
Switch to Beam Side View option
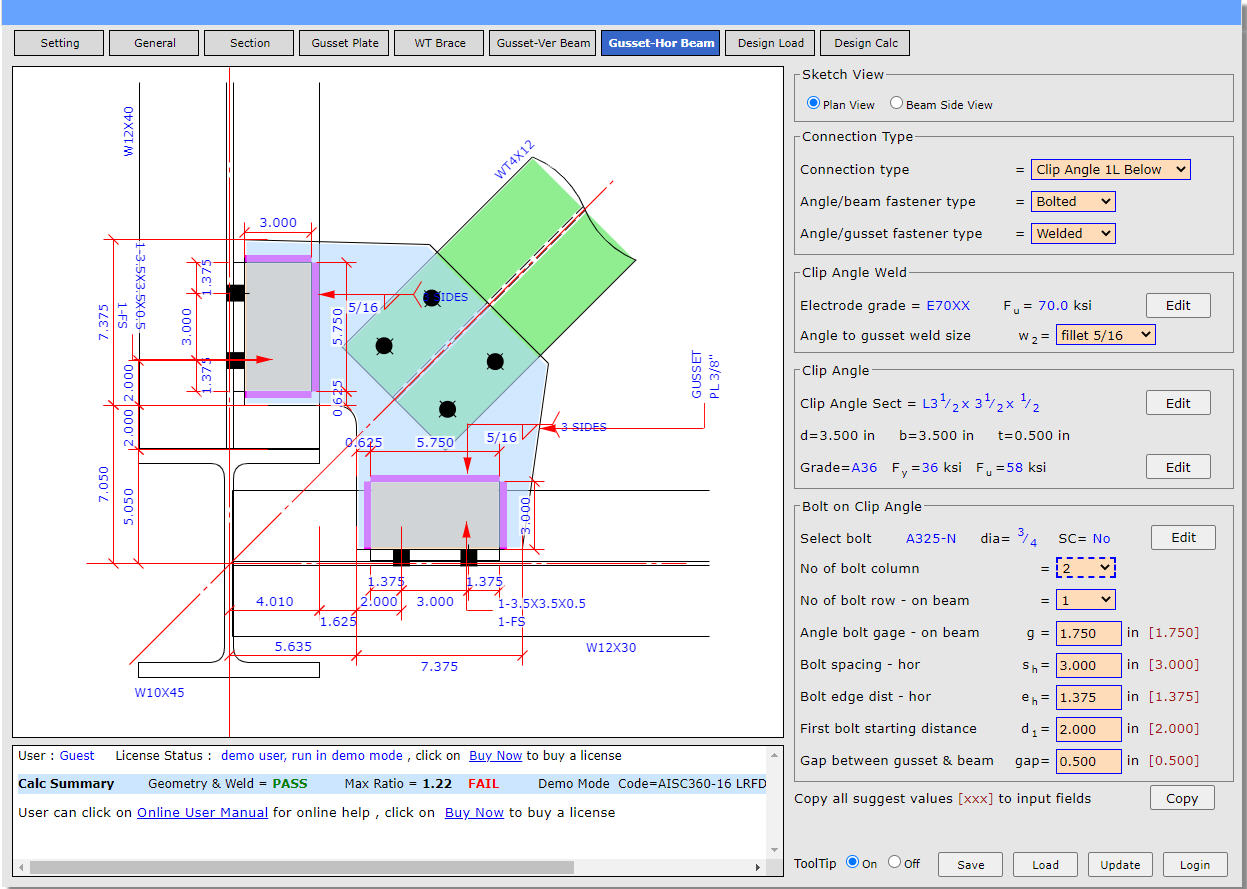tap(896, 104)
